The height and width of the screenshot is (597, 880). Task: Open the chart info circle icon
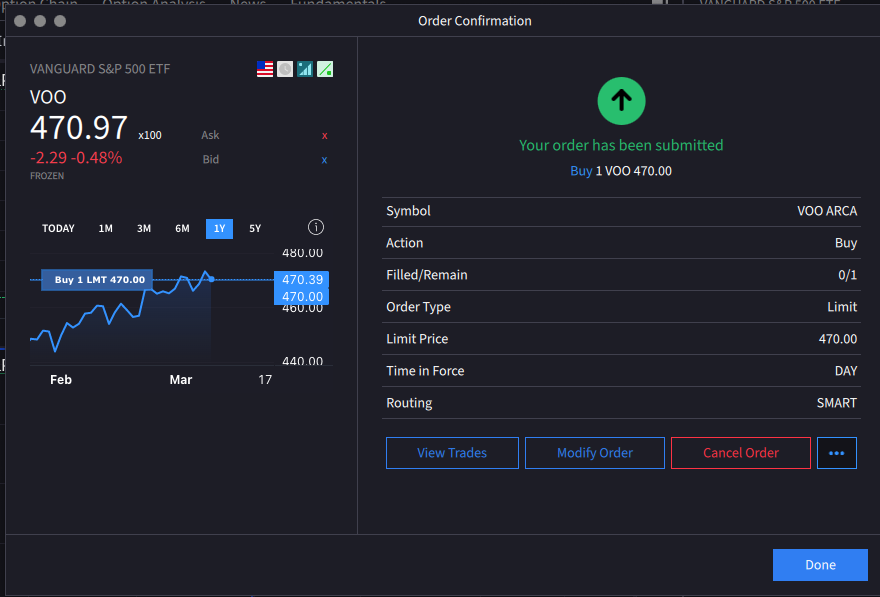coord(315,228)
